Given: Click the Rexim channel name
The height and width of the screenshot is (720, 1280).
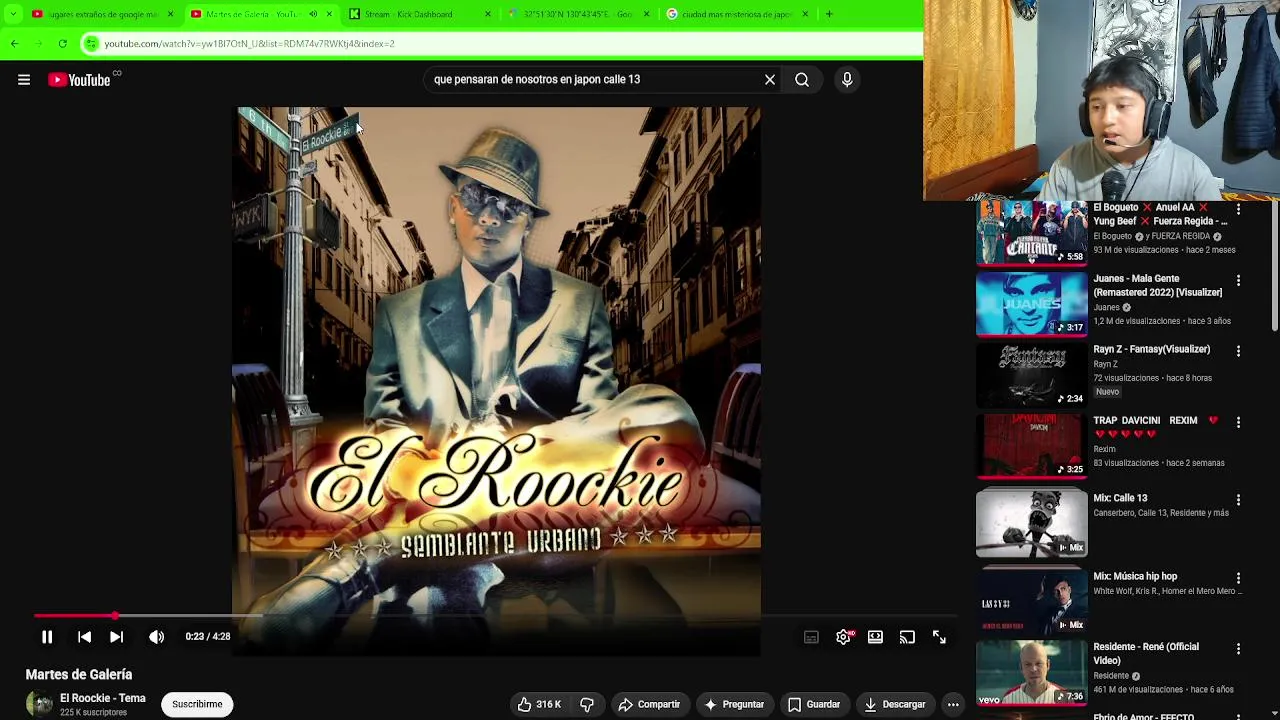Looking at the screenshot, I should [x=1104, y=449].
